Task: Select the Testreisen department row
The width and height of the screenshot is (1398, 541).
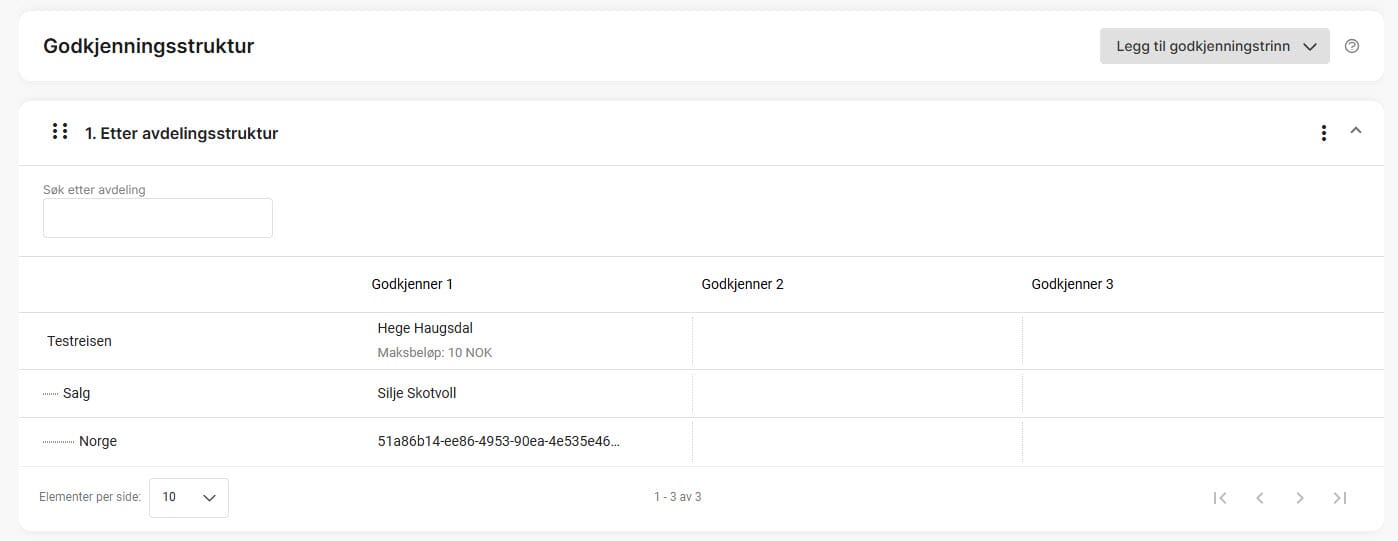Action: 80,341
